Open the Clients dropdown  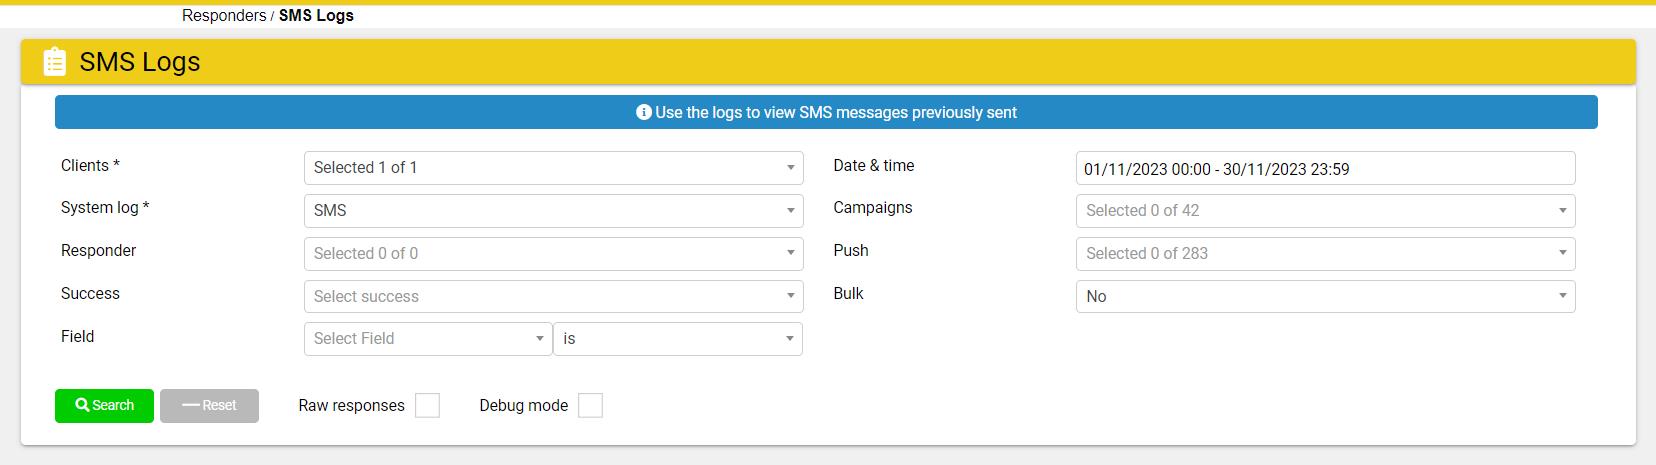pyautogui.click(x=553, y=167)
